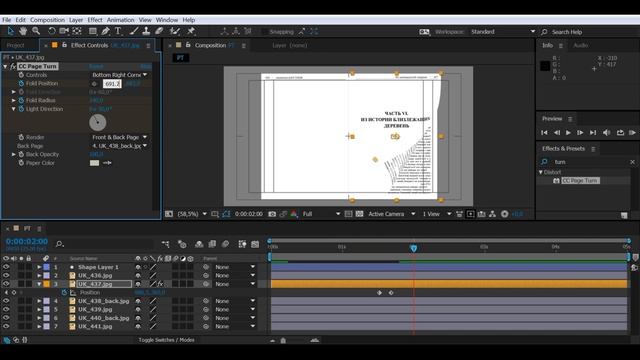640x360 pixels.
Task: Clear the Effects & Presets search
Action: [632, 162]
